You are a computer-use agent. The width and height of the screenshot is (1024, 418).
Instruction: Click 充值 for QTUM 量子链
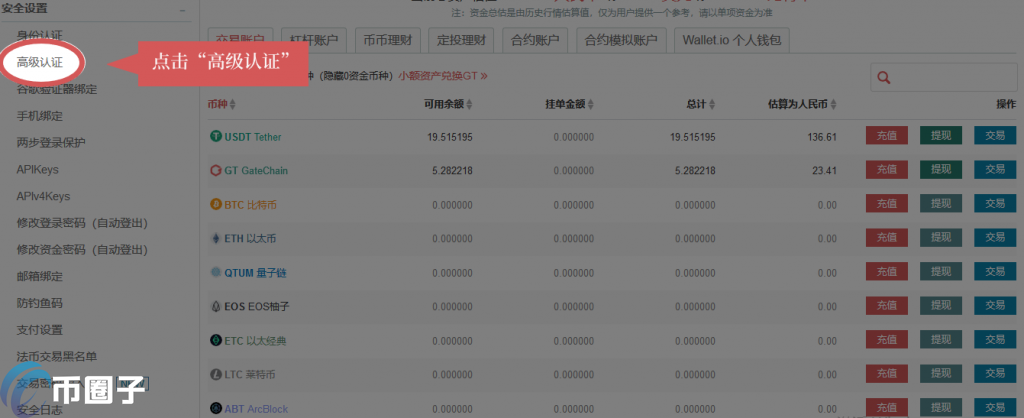pyautogui.click(x=886, y=272)
